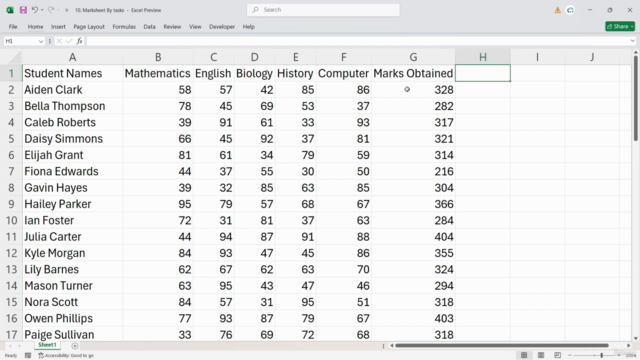Screen dimensions: 640x360
Task: Undo the last action
Action: [x=34, y=10]
